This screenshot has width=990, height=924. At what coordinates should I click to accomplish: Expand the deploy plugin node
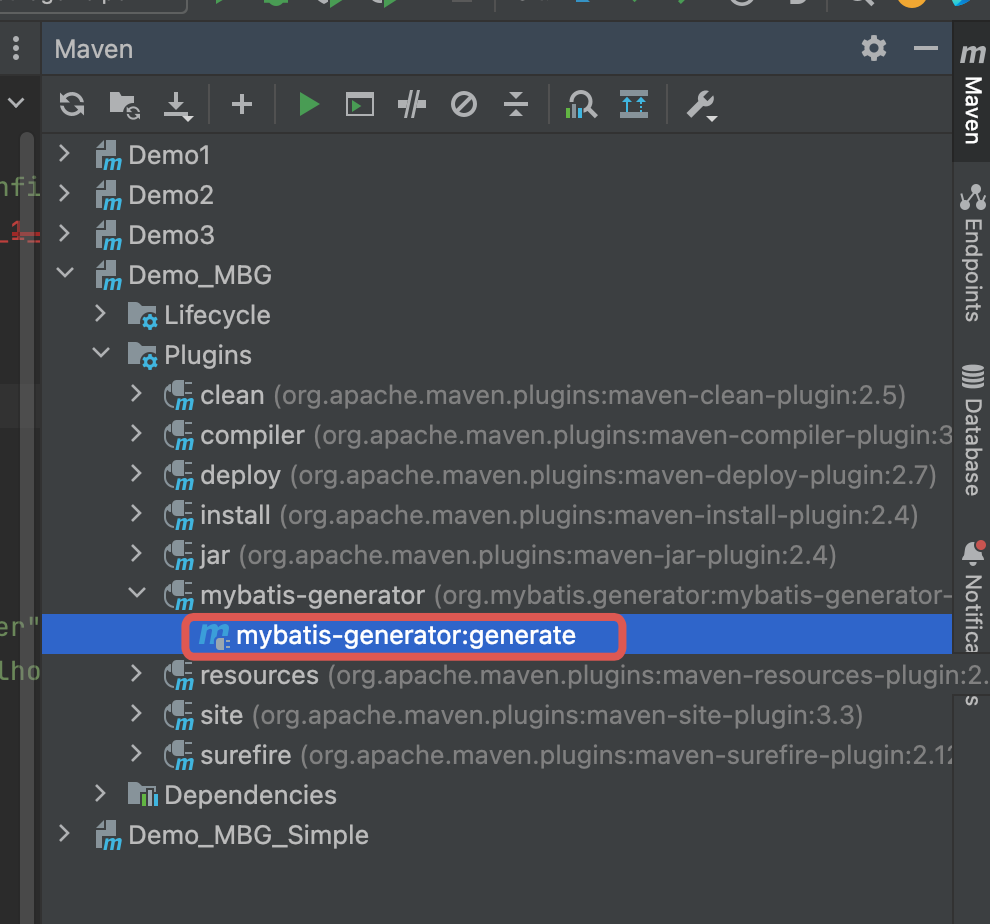click(136, 473)
